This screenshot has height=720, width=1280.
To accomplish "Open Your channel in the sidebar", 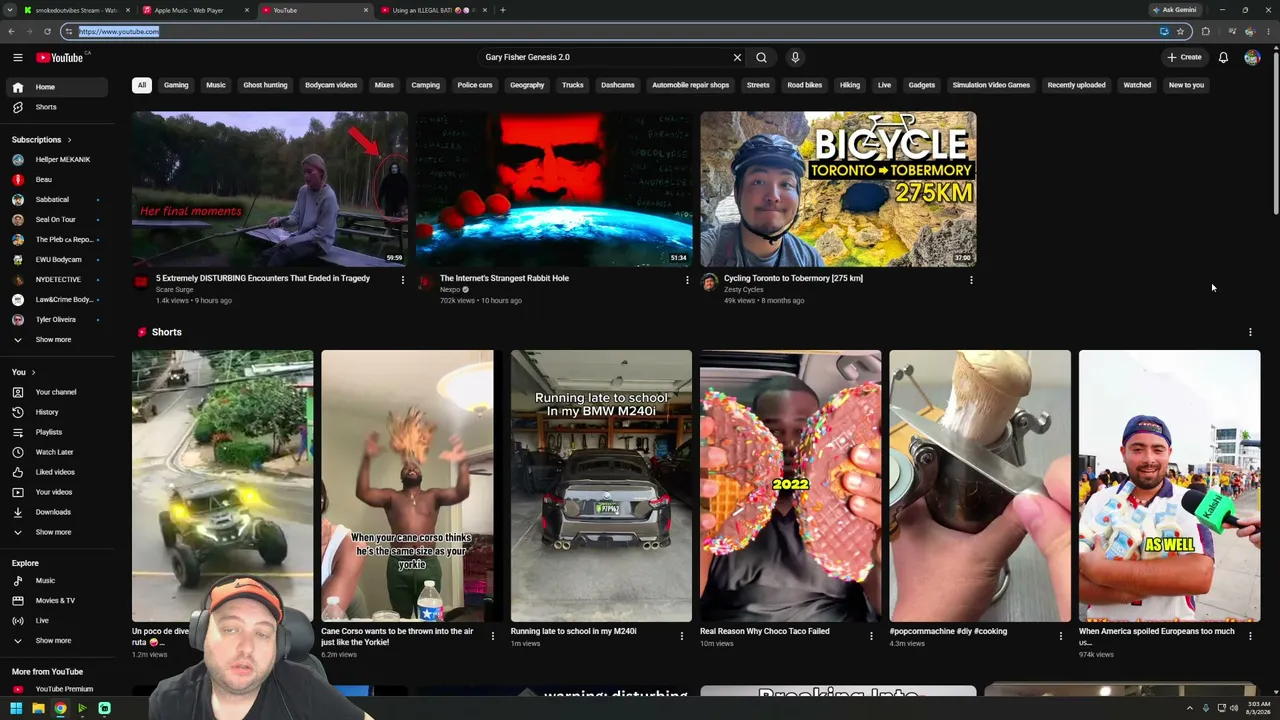I will [56, 392].
